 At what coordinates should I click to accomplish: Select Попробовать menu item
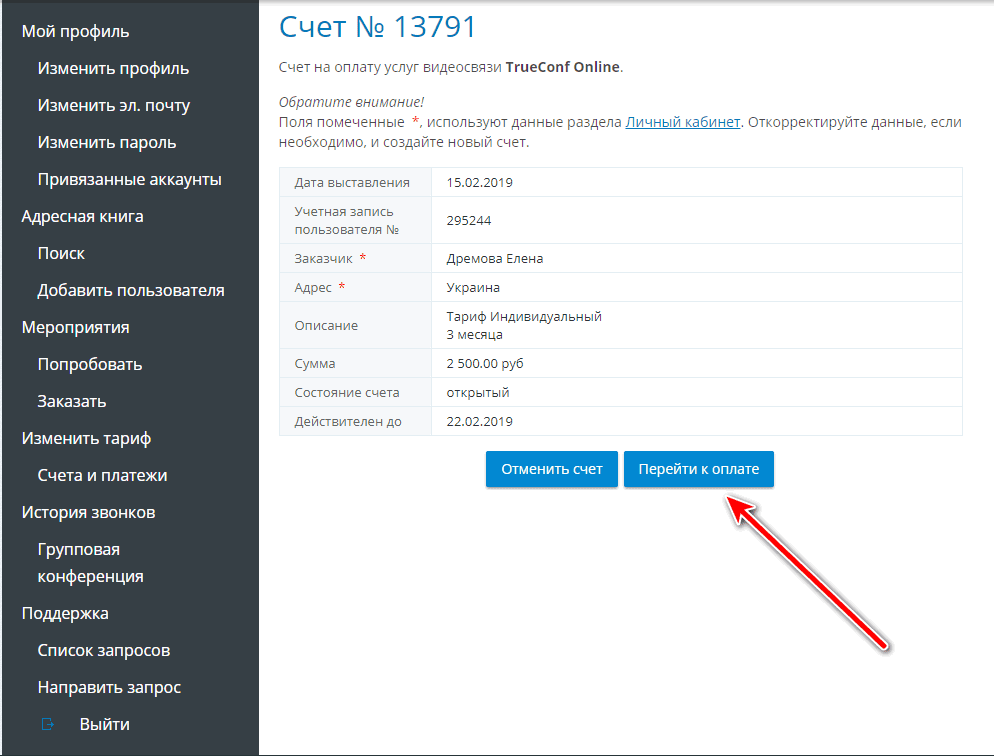tap(89, 364)
